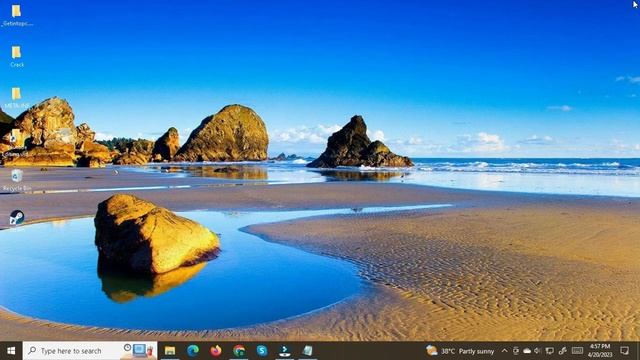
Task: Open the touch keyboard icon
Action: click(x=577, y=351)
